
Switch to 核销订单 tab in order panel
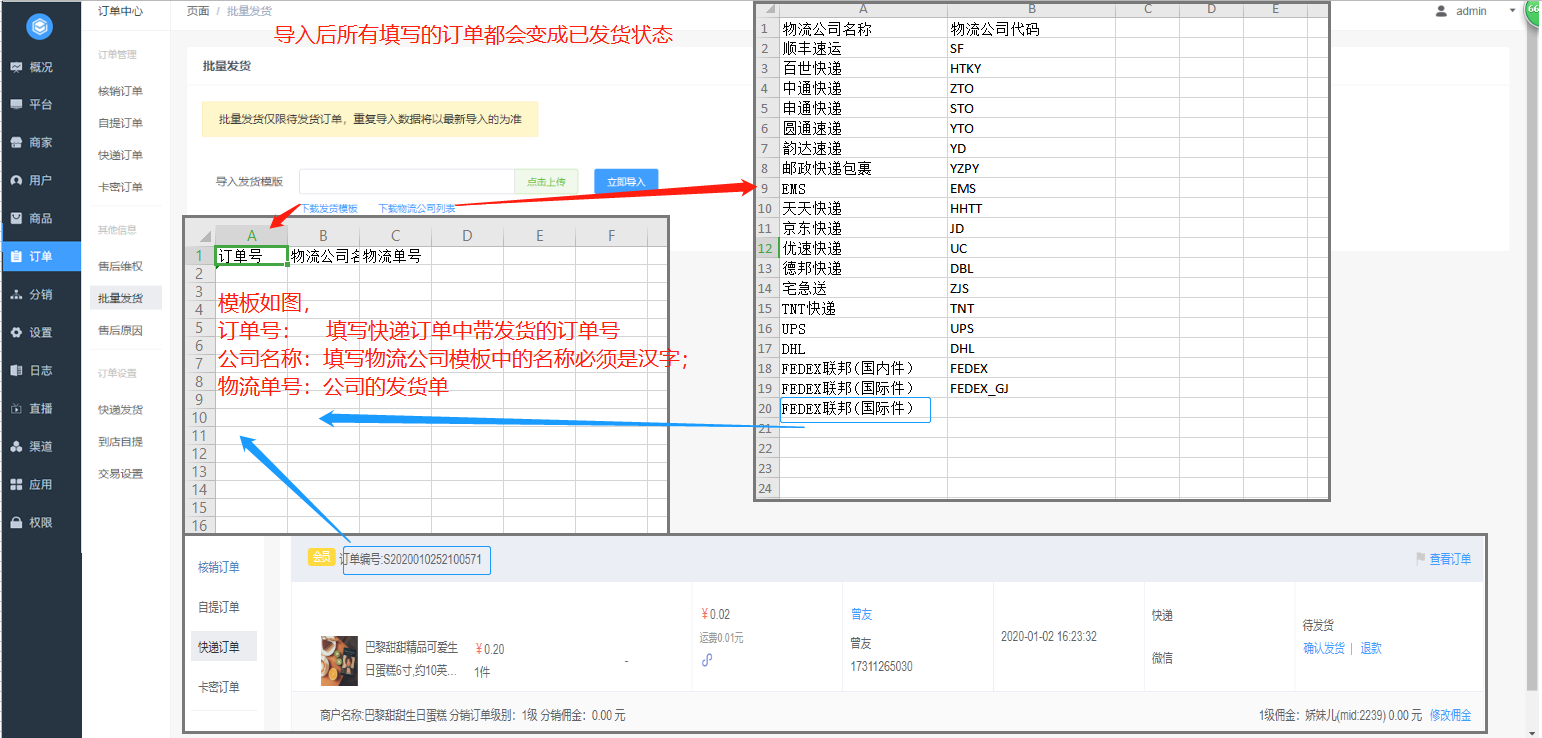(219, 567)
